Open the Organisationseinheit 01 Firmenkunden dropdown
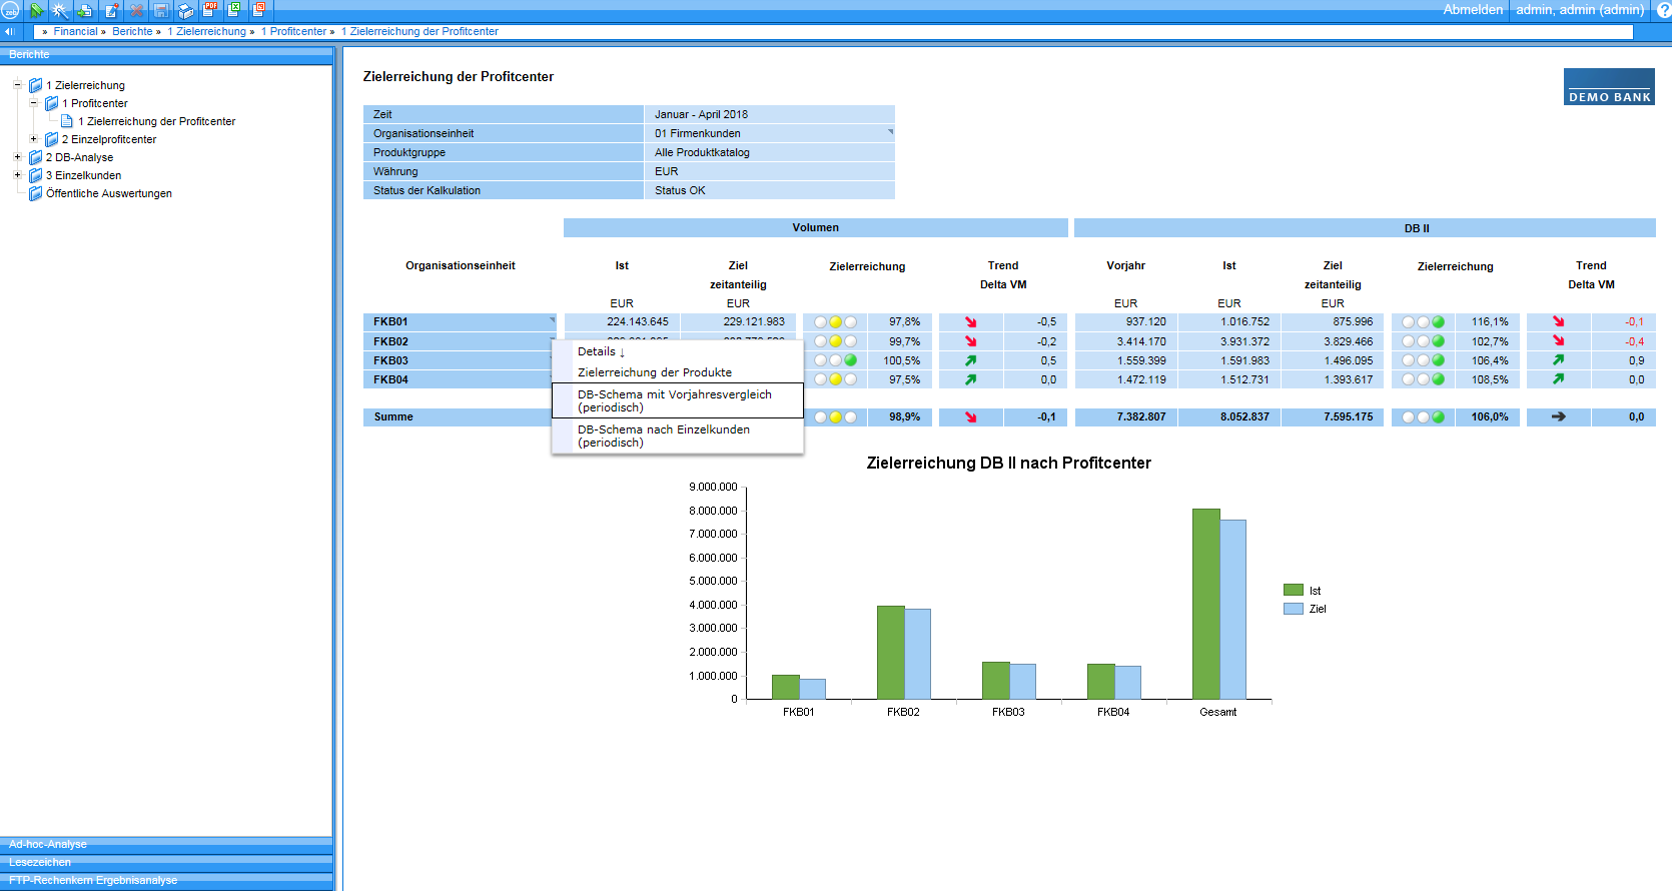Screen dimensions: 1672x891 (889, 133)
